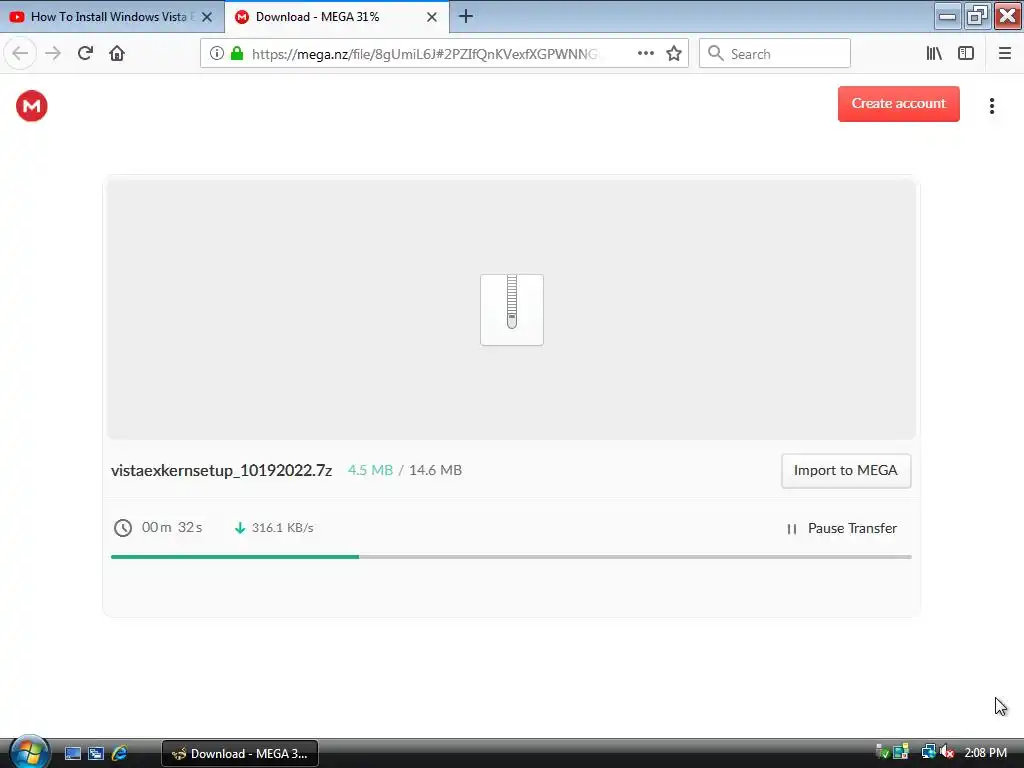Click the muted volume tray icon
The image size is (1024, 768).
(x=947, y=752)
